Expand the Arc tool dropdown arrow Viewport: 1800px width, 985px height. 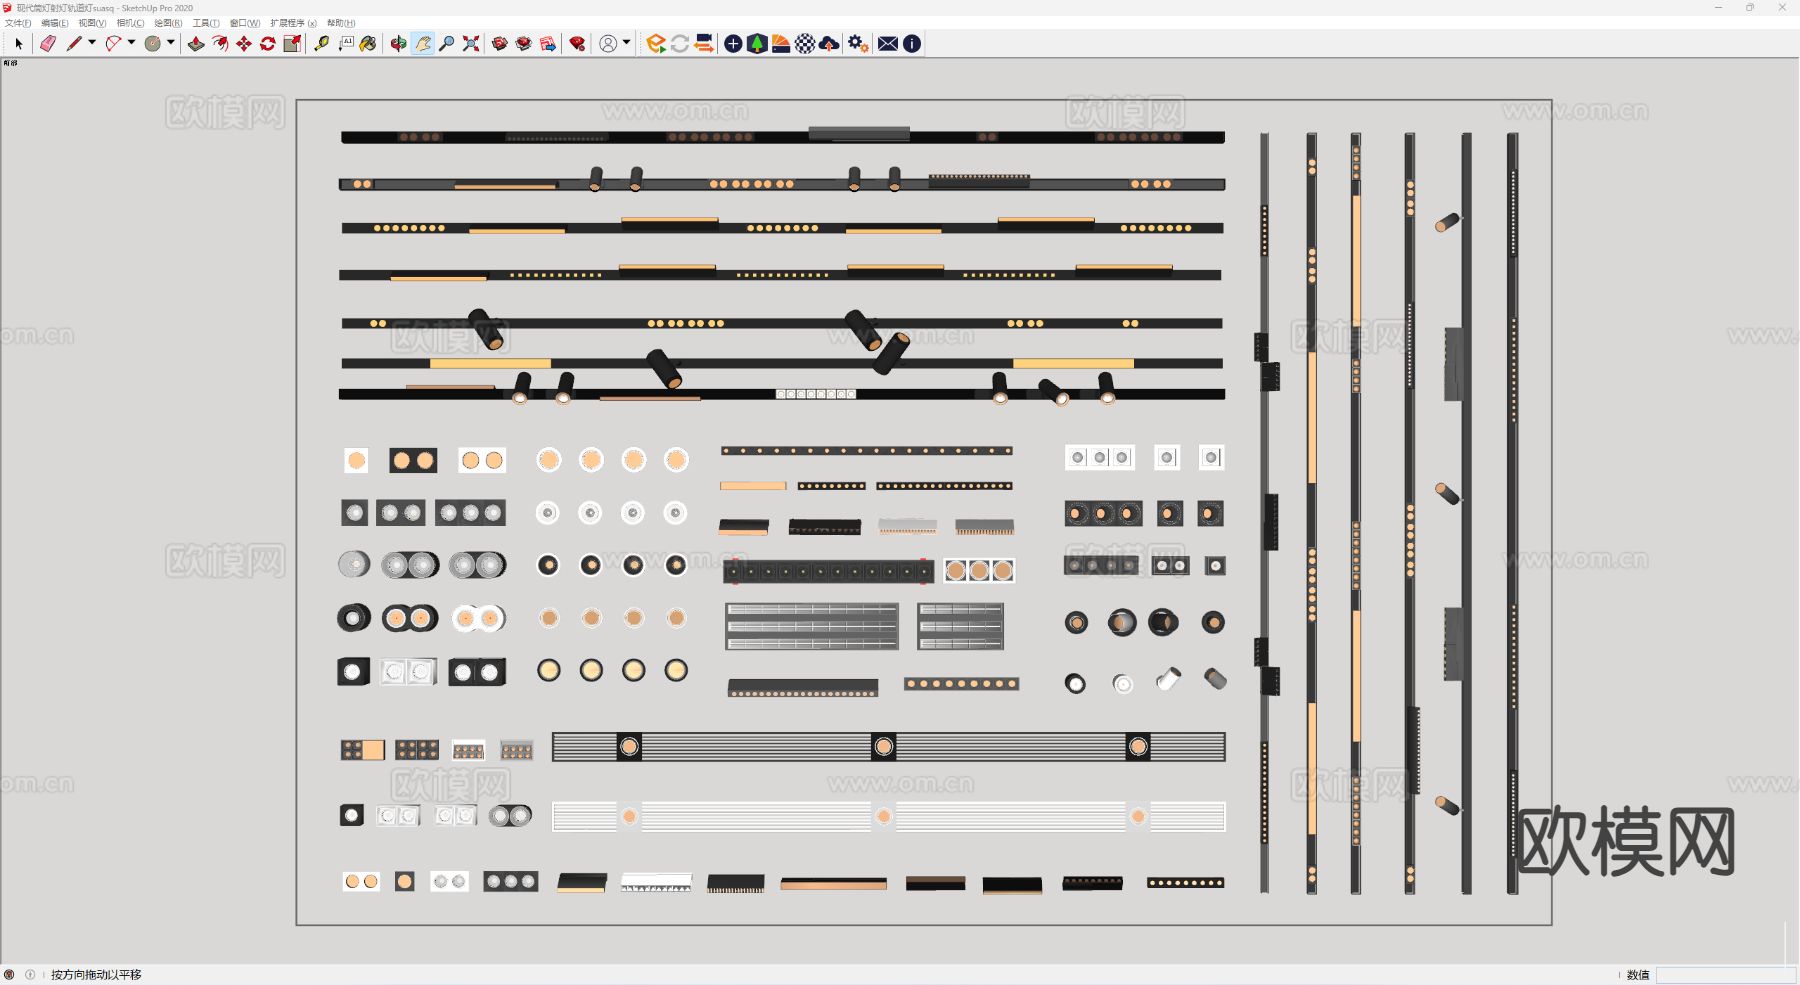click(131, 43)
